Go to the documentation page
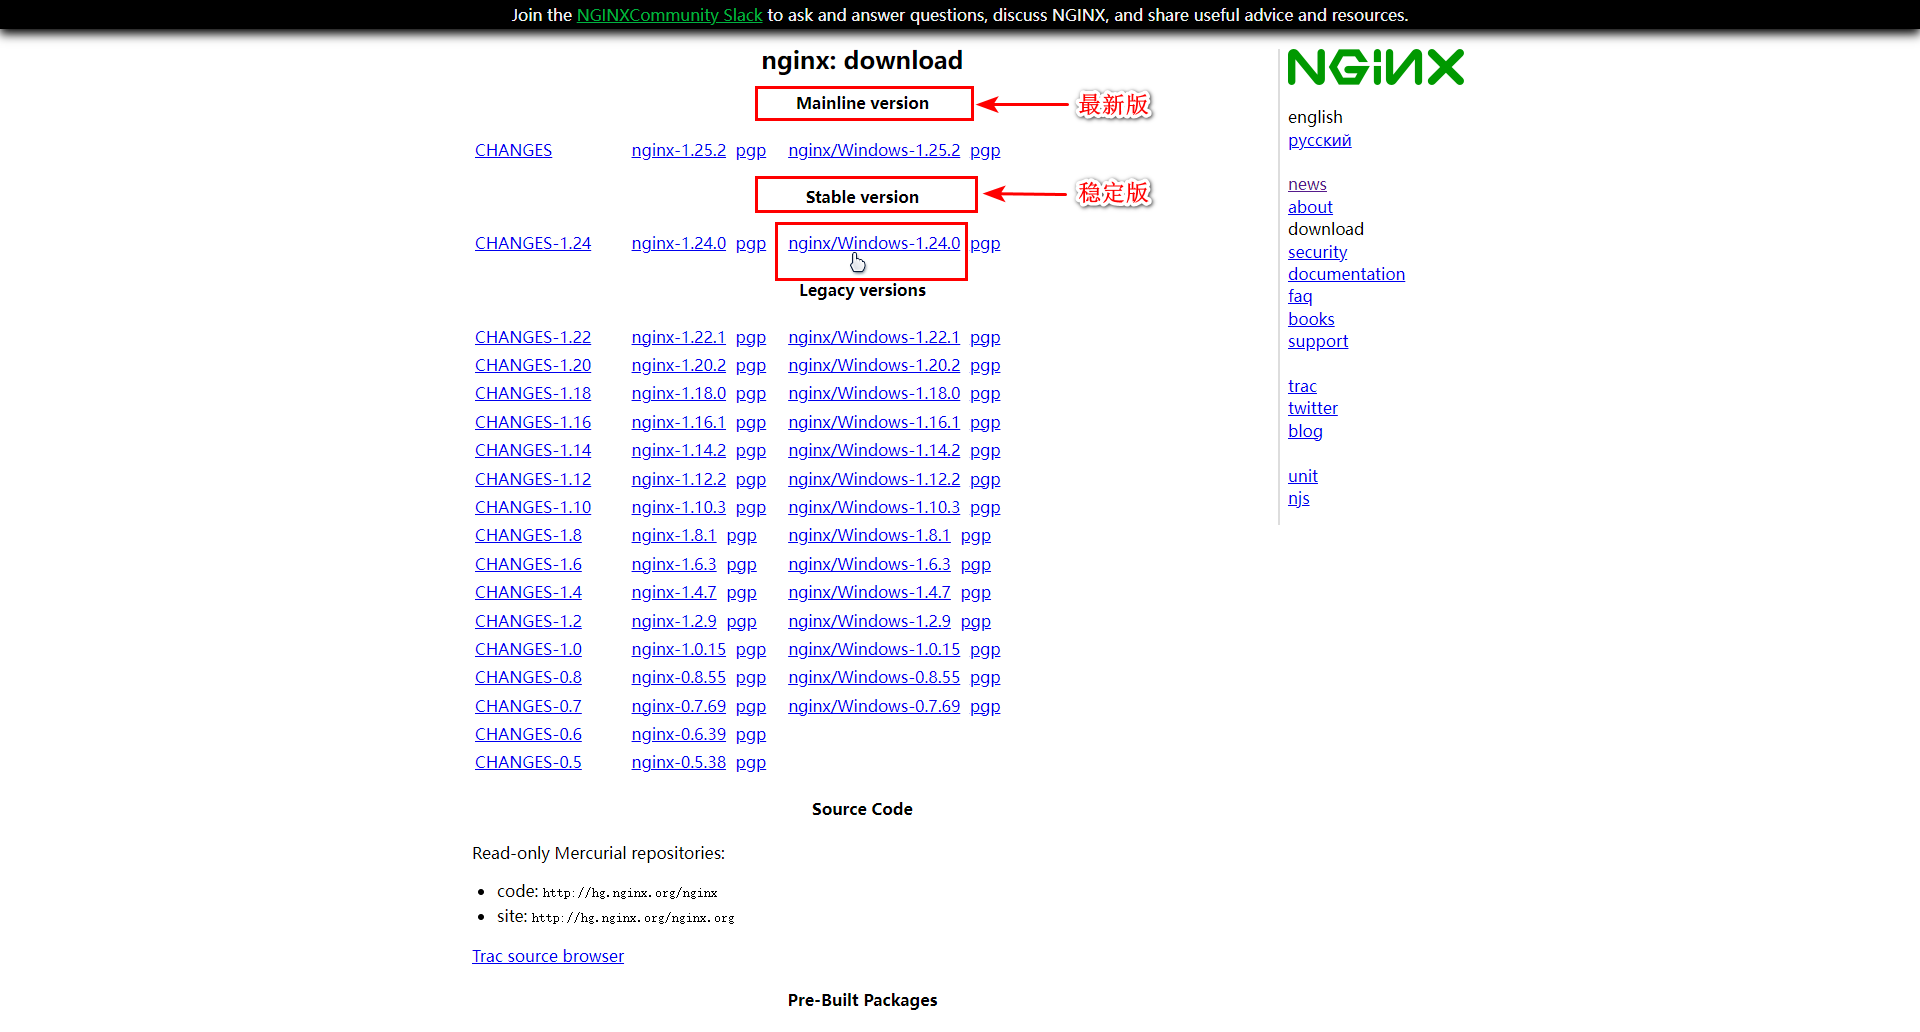The width and height of the screenshot is (1920, 1032). point(1346,274)
